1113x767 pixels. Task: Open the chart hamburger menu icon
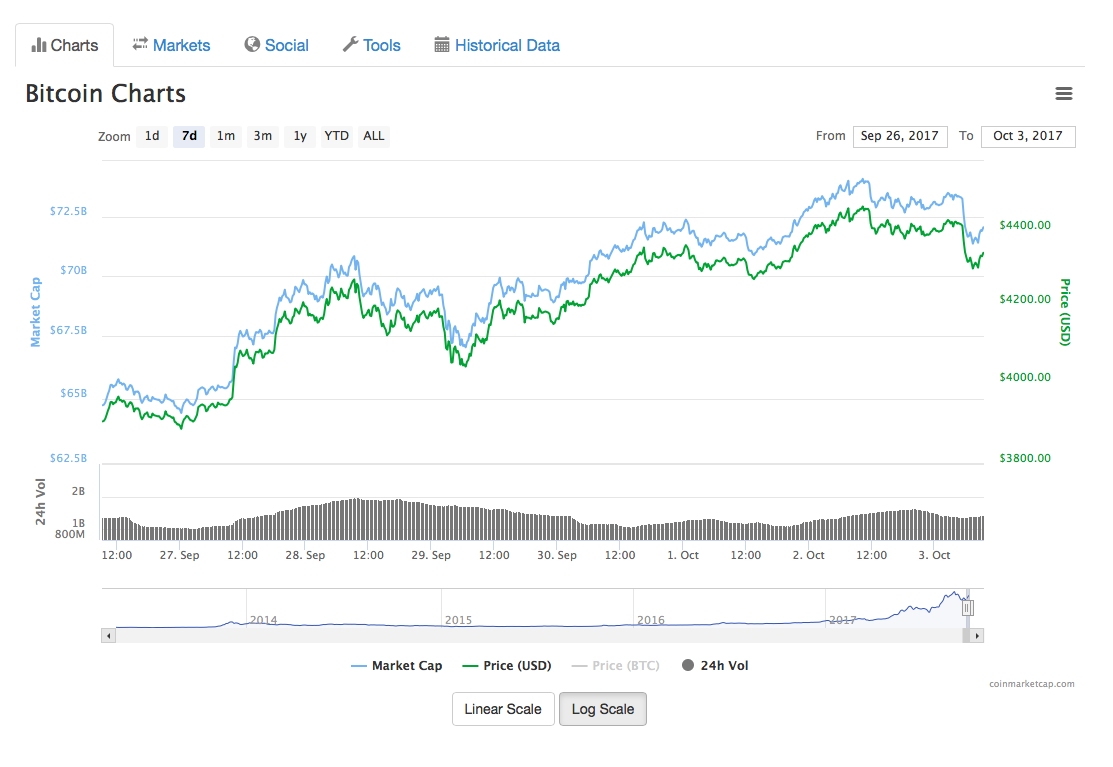click(1064, 94)
